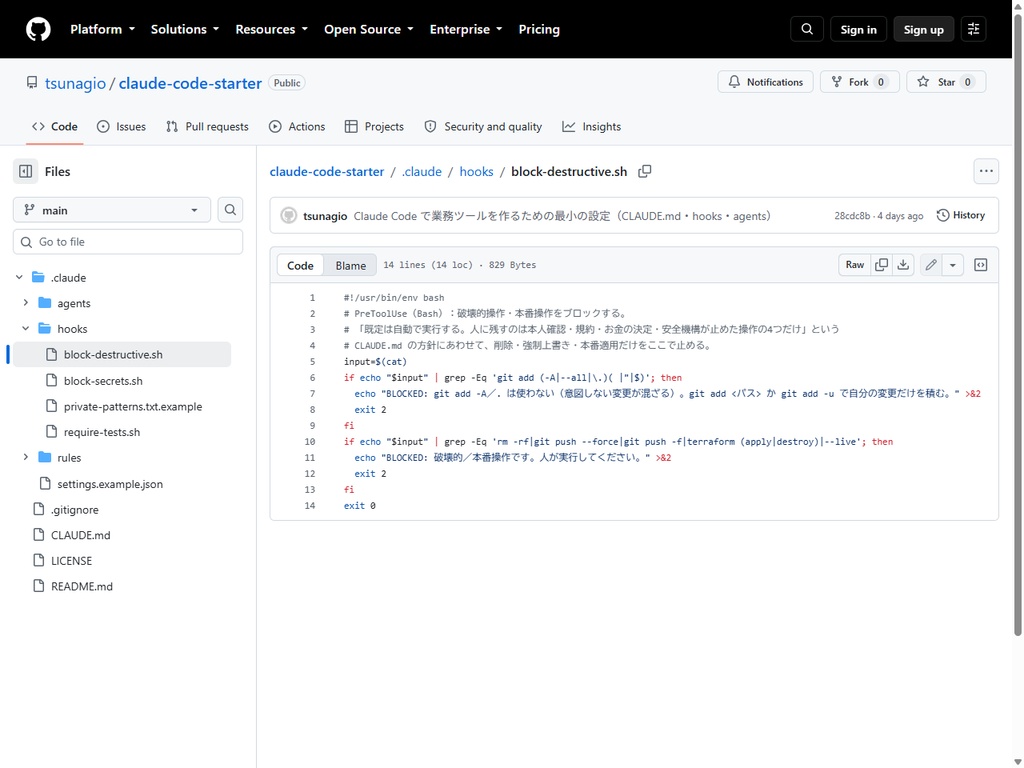1024x768 pixels.
Task: Expand the Open Source menu
Action: (x=369, y=29)
